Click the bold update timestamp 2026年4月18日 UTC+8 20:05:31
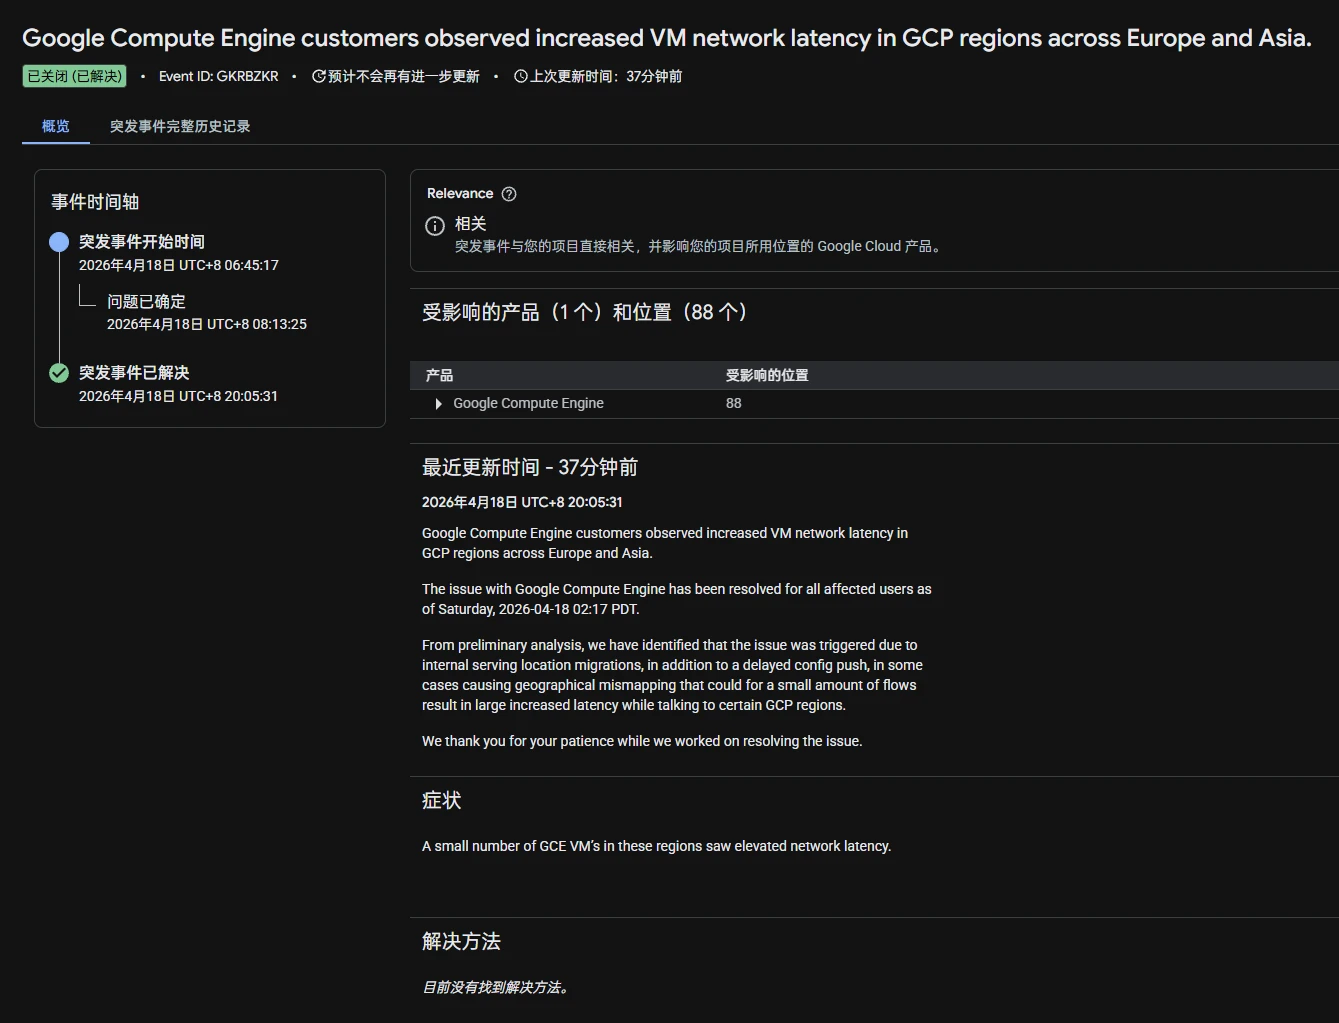This screenshot has height=1023, width=1339. [x=522, y=502]
